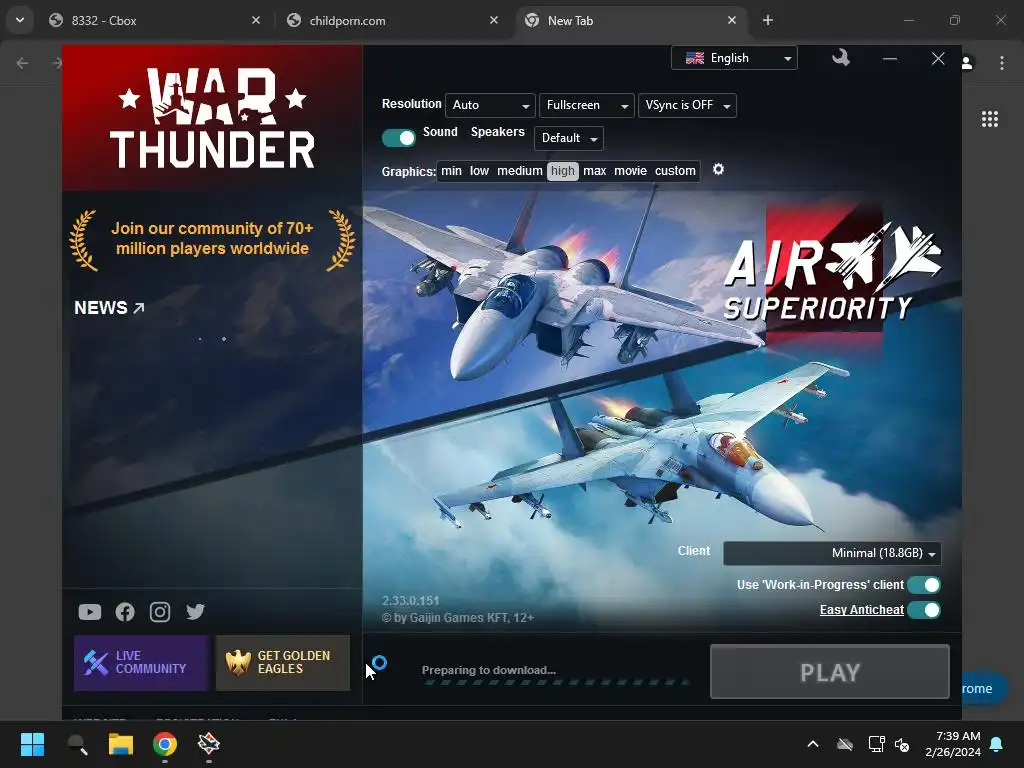The height and width of the screenshot is (768, 1024).
Task: Open the launcher settings wrench icon
Action: click(840, 58)
